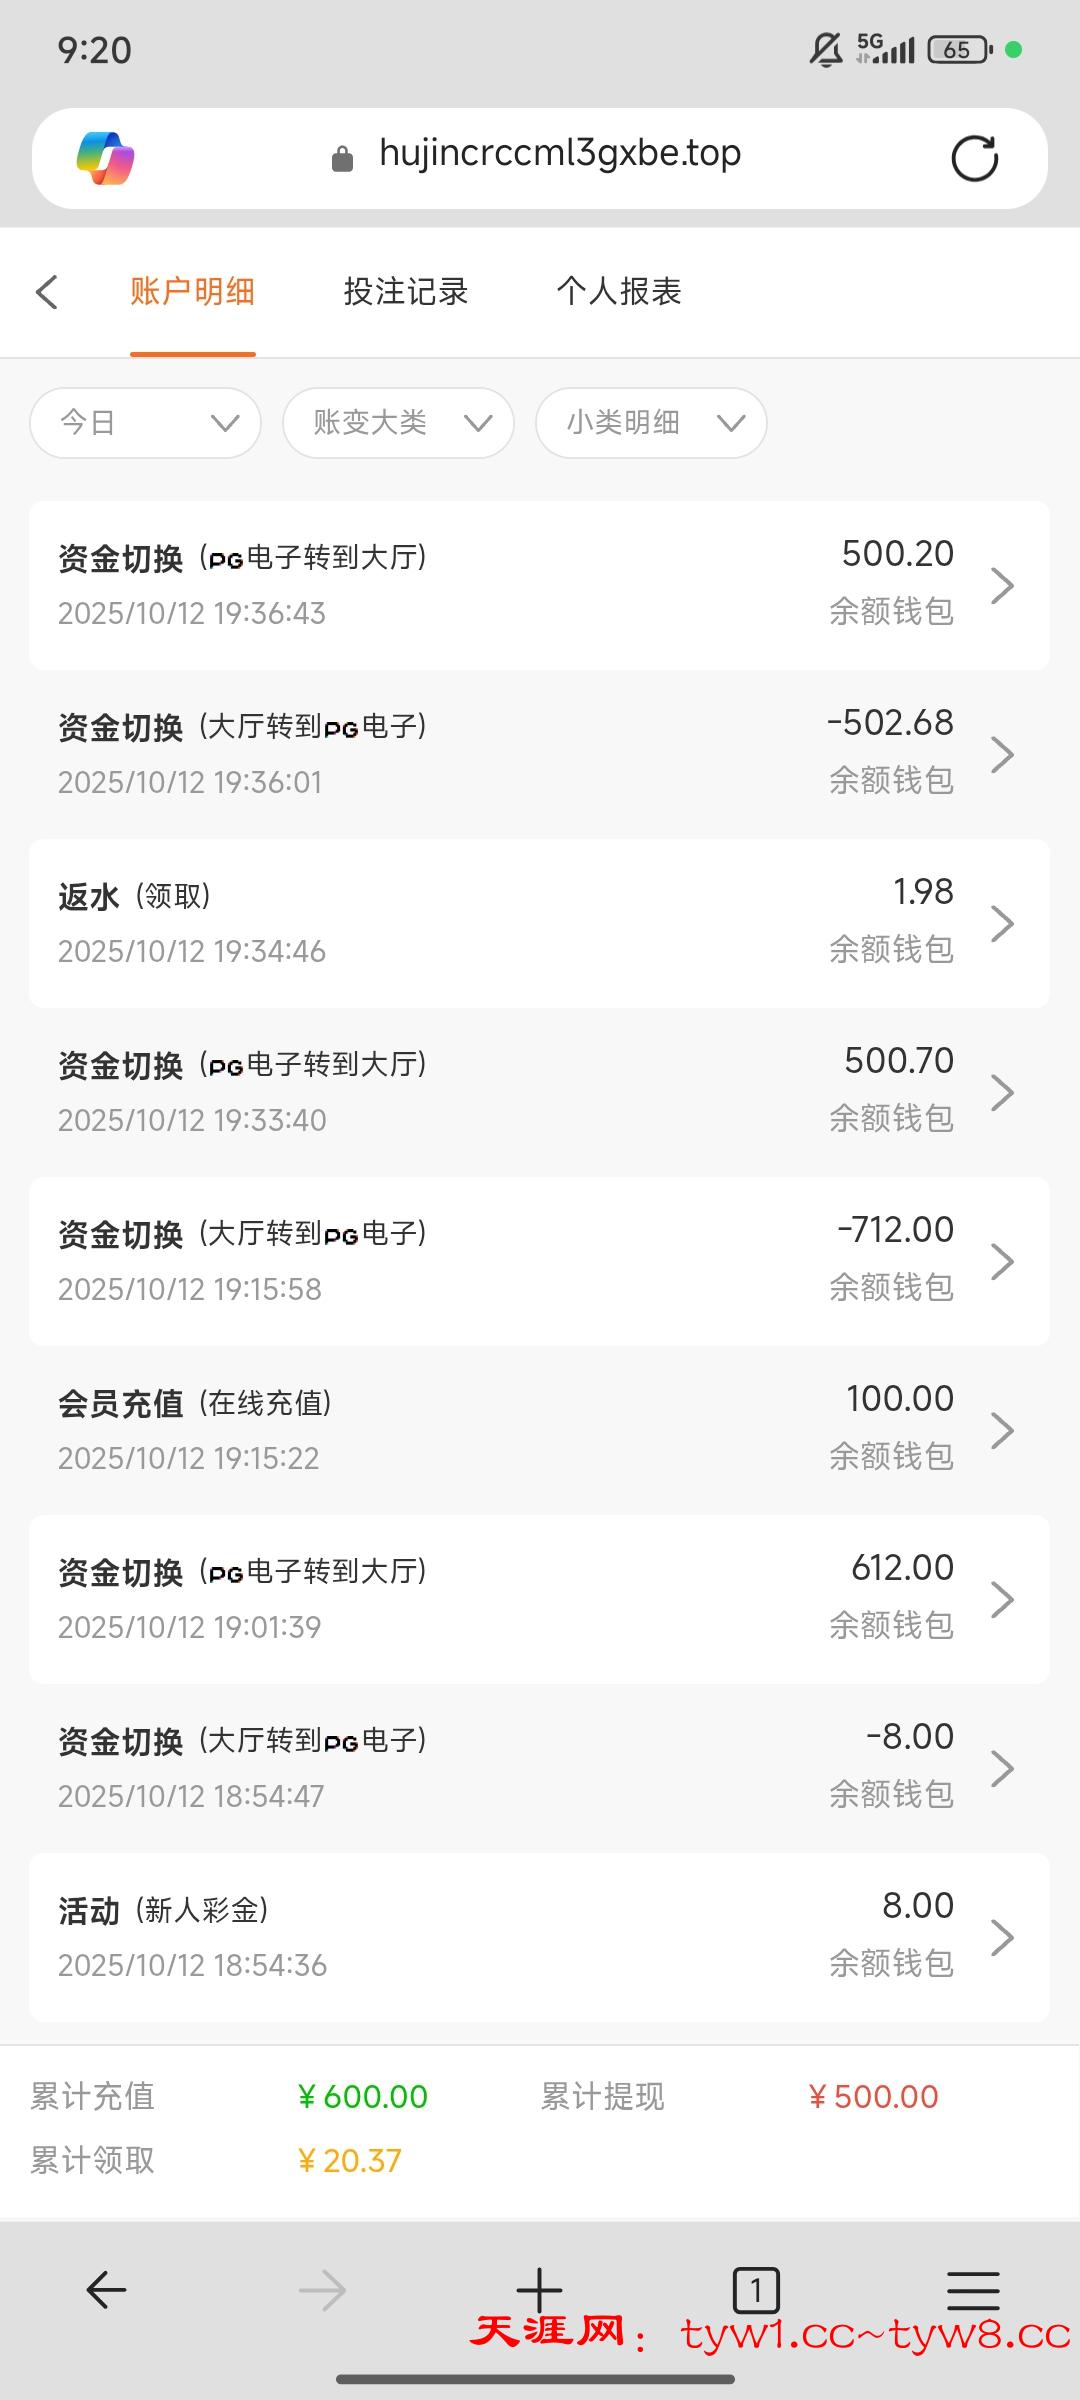The width and height of the screenshot is (1080, 2400).
Task: Open the tab switcher icon
Action: 756,2289
